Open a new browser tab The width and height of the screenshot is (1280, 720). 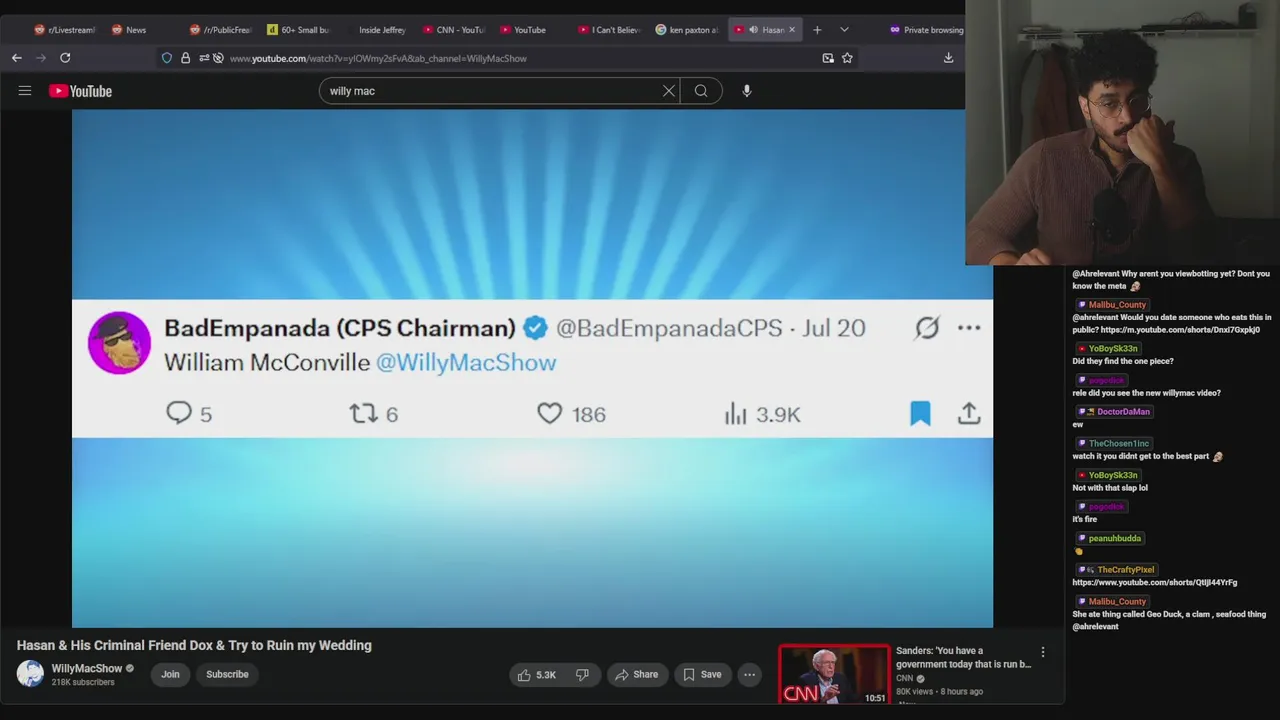817,30
